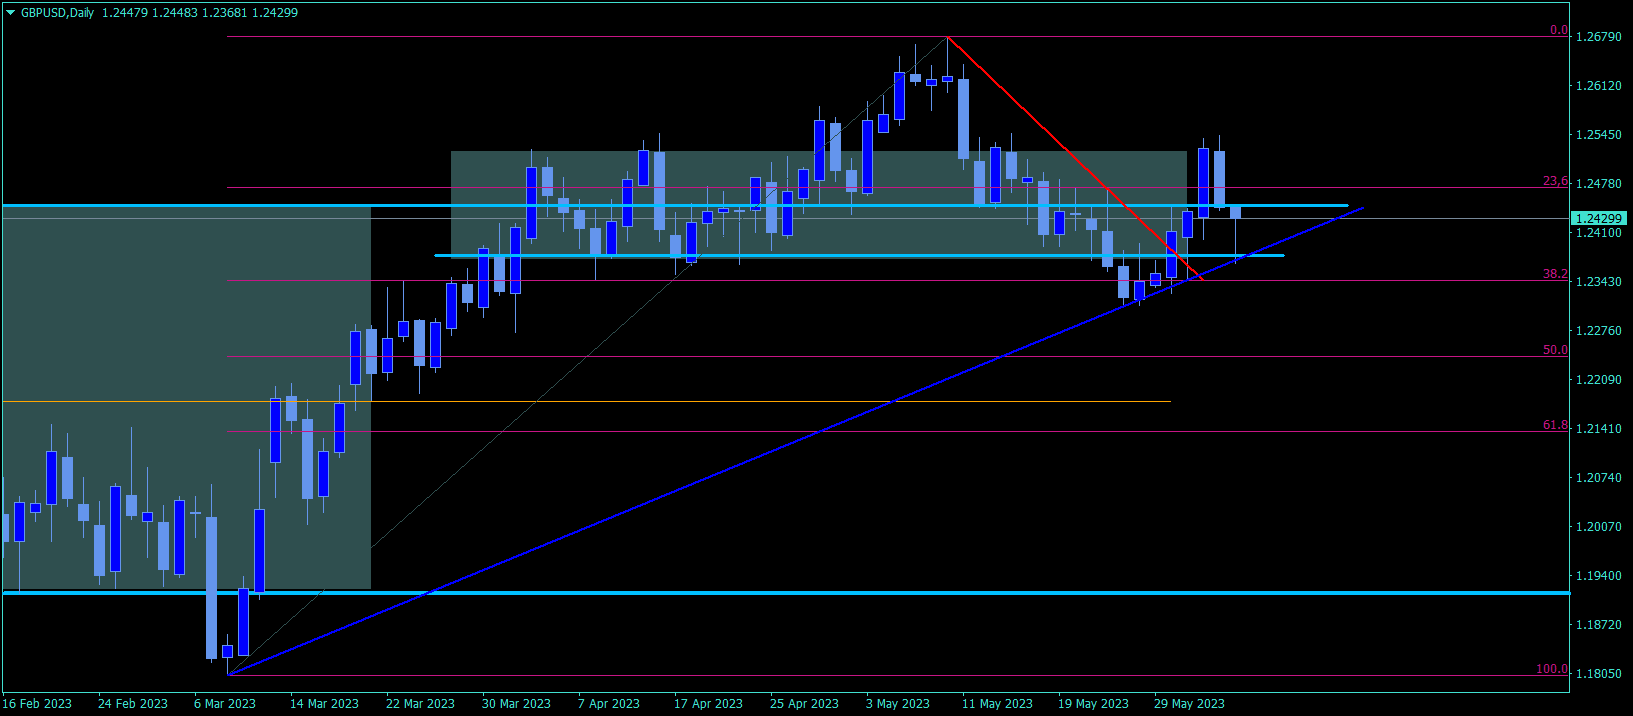Screen dimensions: 1633x716
Task: Click the 6 Mar 2023 date label
Action: pyautogui.click(x=225, y=704)
